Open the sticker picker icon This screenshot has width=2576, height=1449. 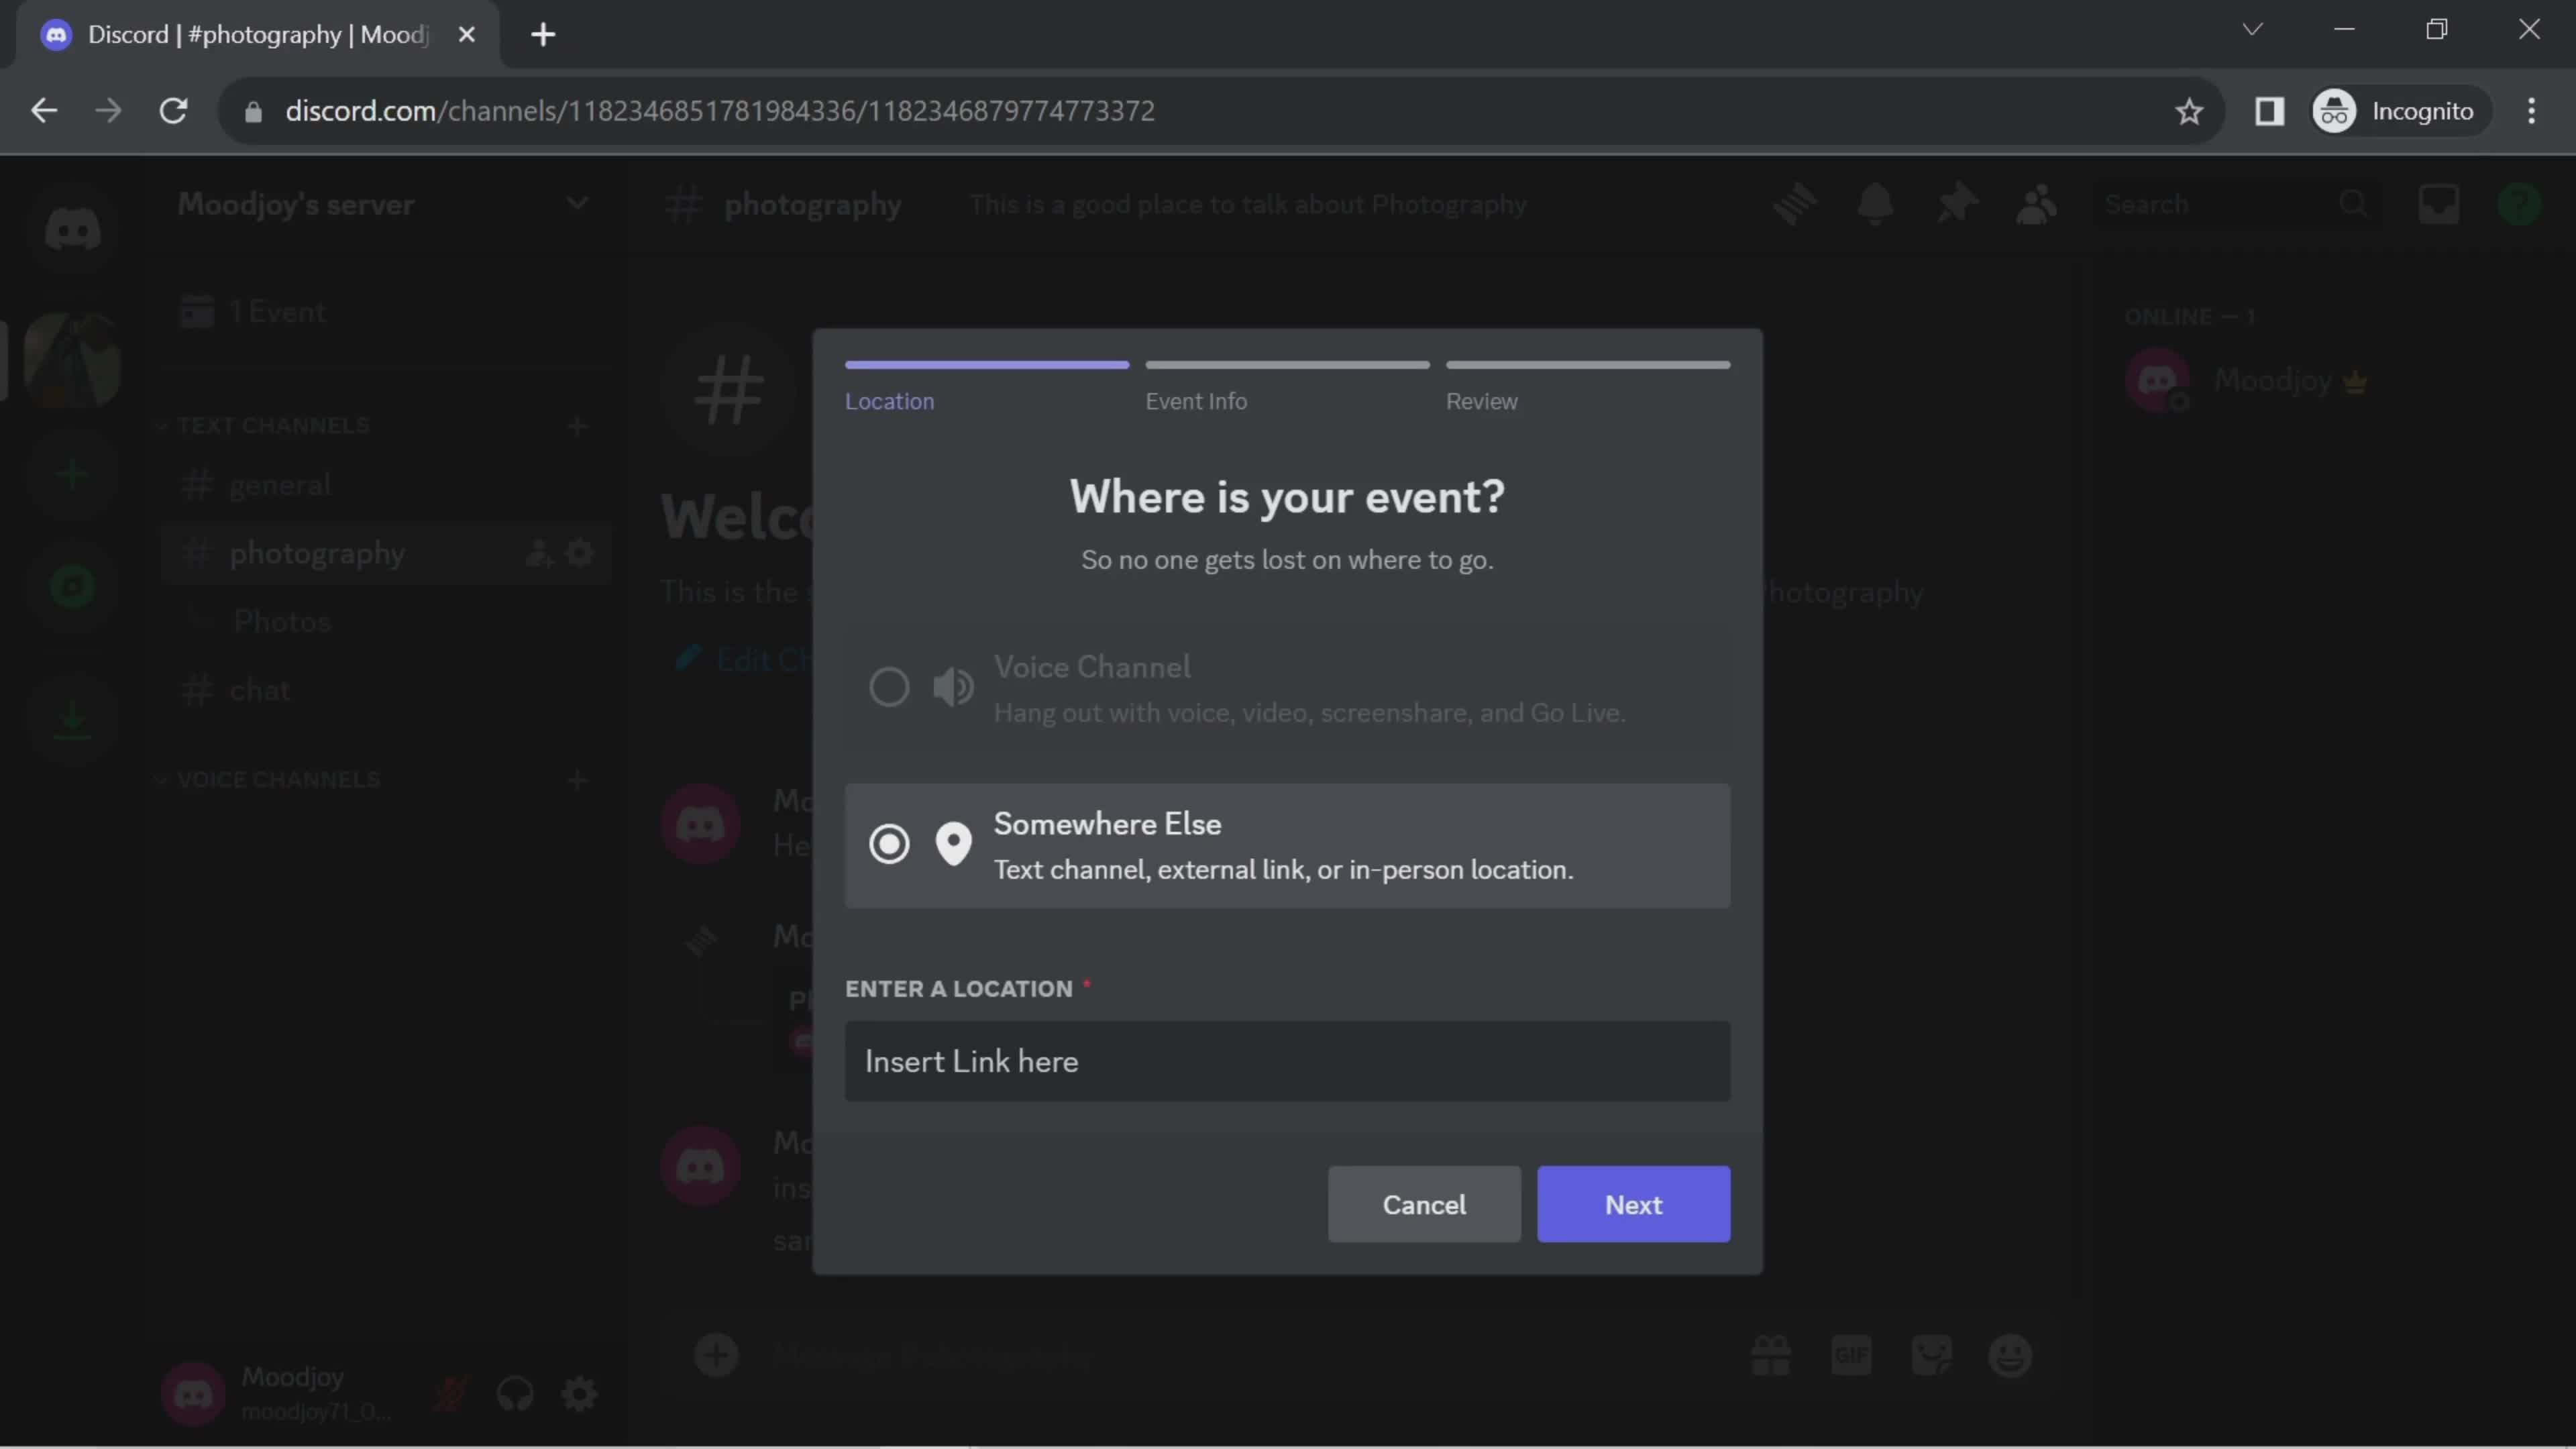coord(1931,1356)
